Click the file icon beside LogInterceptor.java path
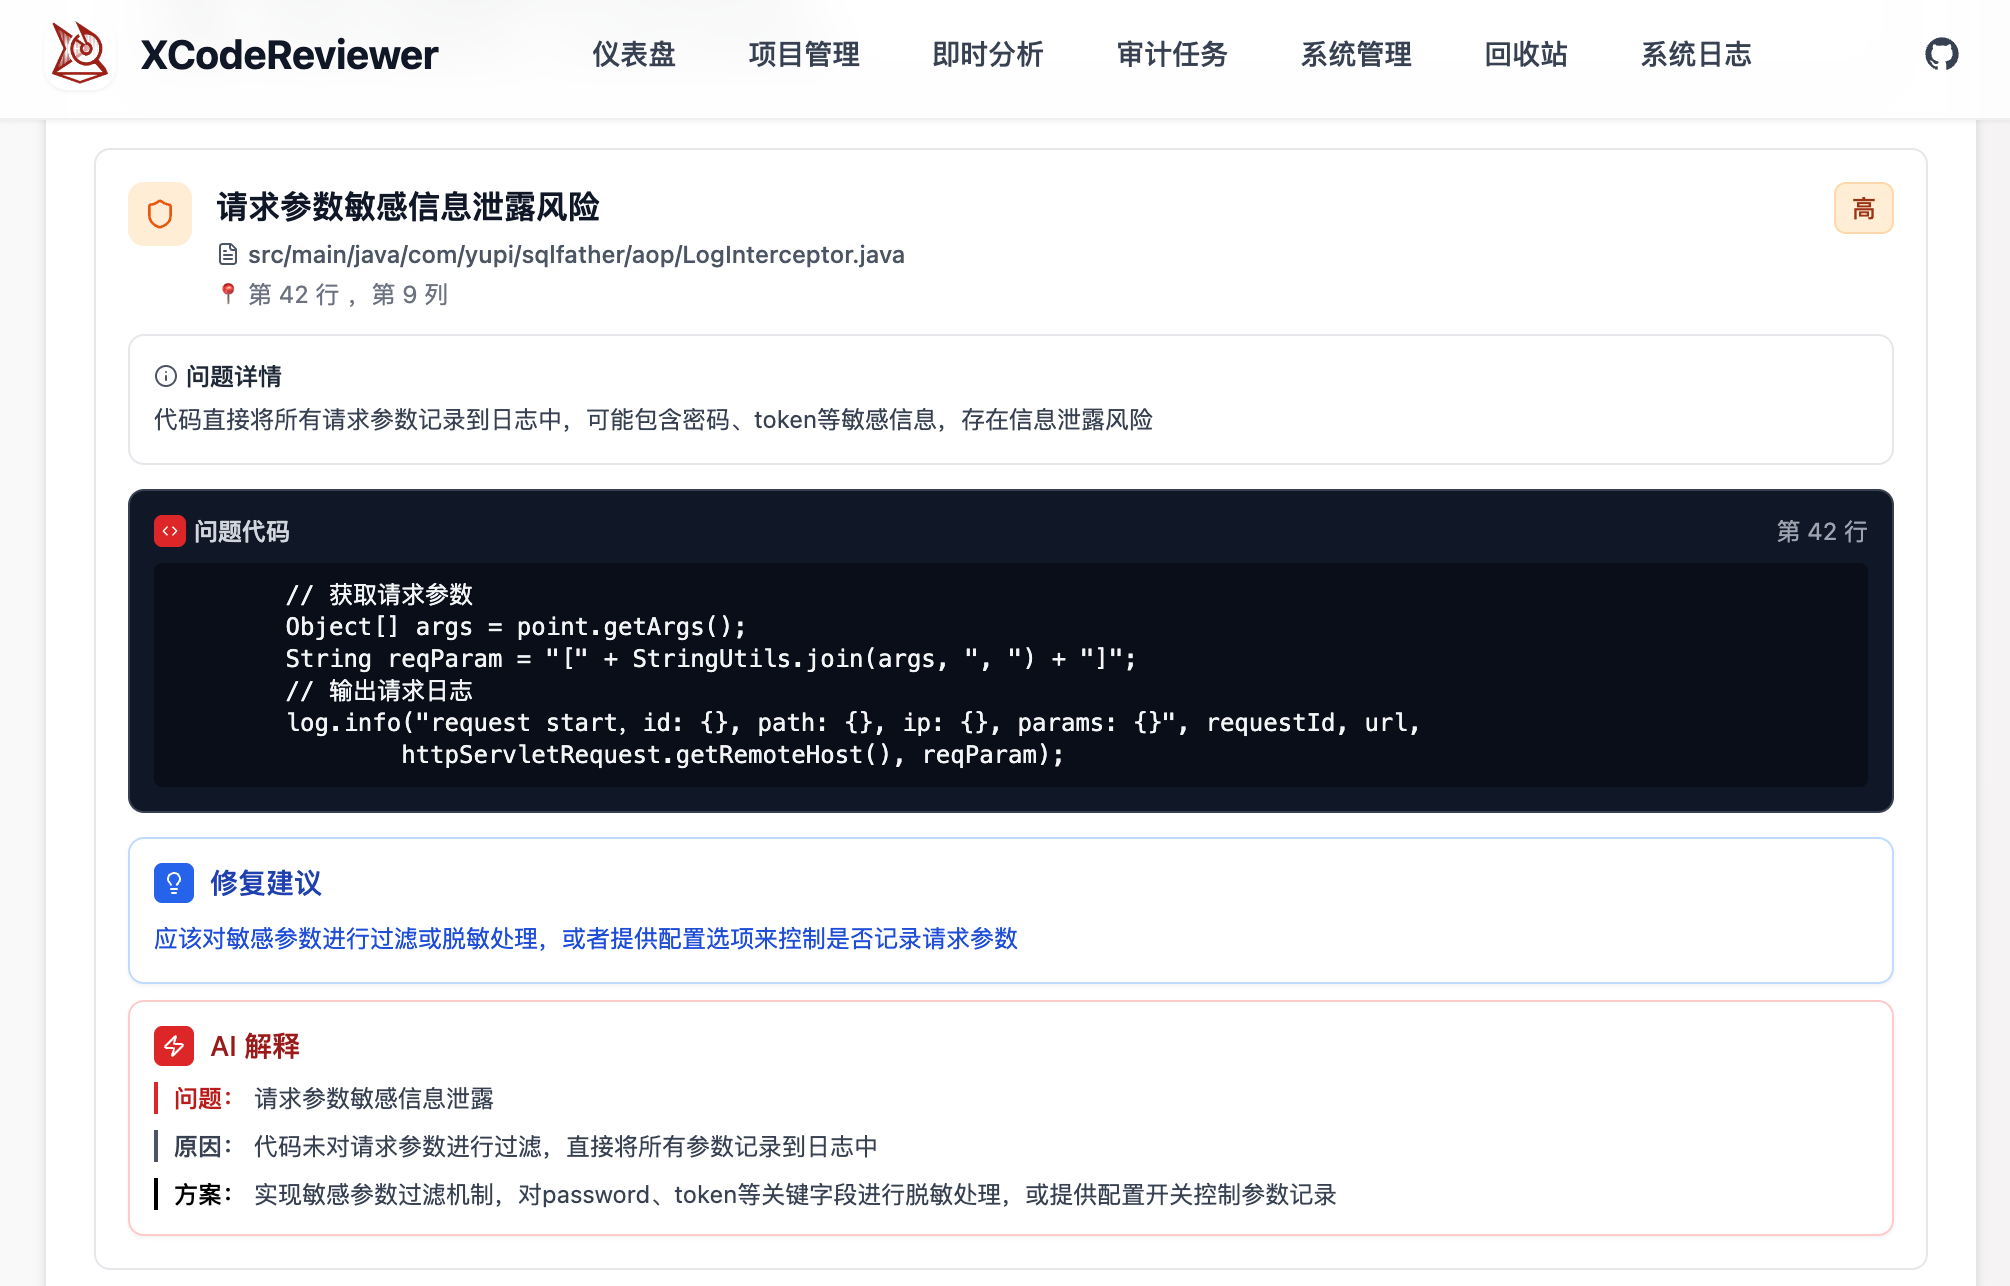Viewport: 2010px width, 1286px height. point(228,254)
